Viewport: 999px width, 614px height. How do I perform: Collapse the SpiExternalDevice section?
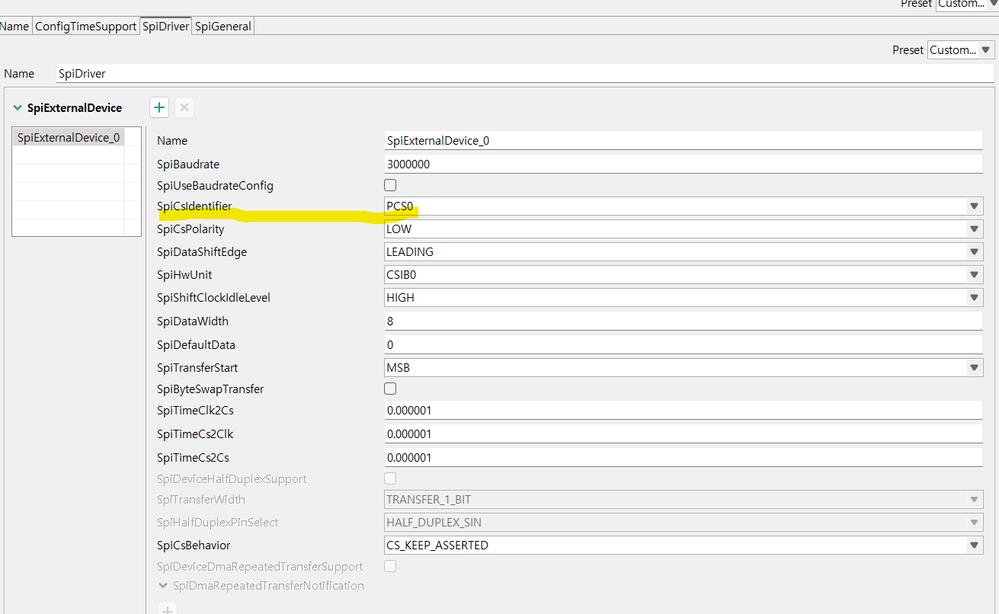(17, 108)
